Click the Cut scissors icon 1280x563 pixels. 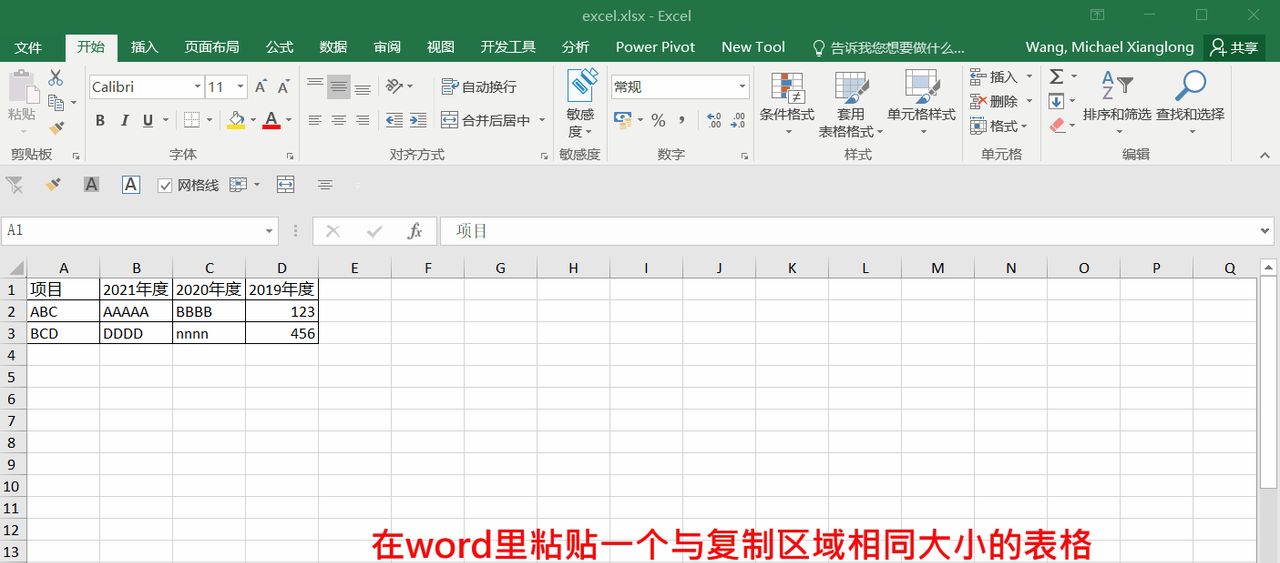[x=56, y=78]
